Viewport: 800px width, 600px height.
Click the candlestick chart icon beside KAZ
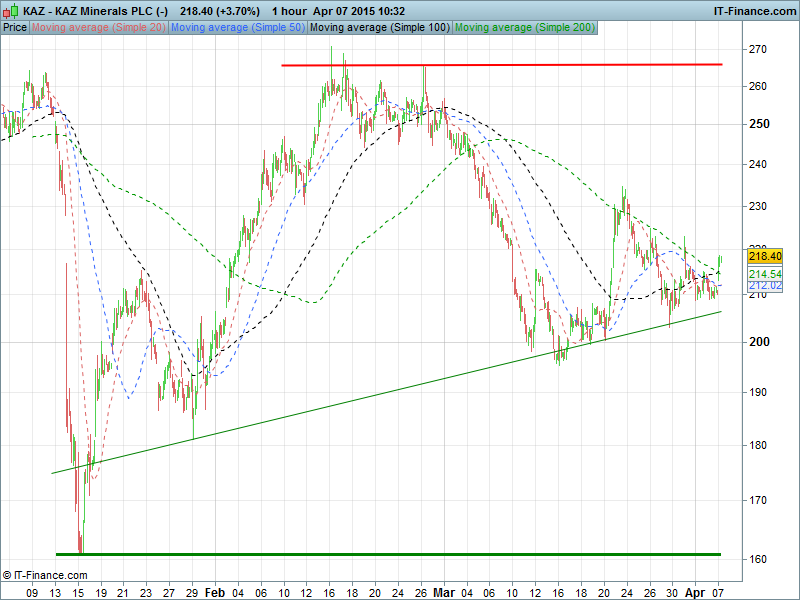pyautogui.click(x=10, y=10)
